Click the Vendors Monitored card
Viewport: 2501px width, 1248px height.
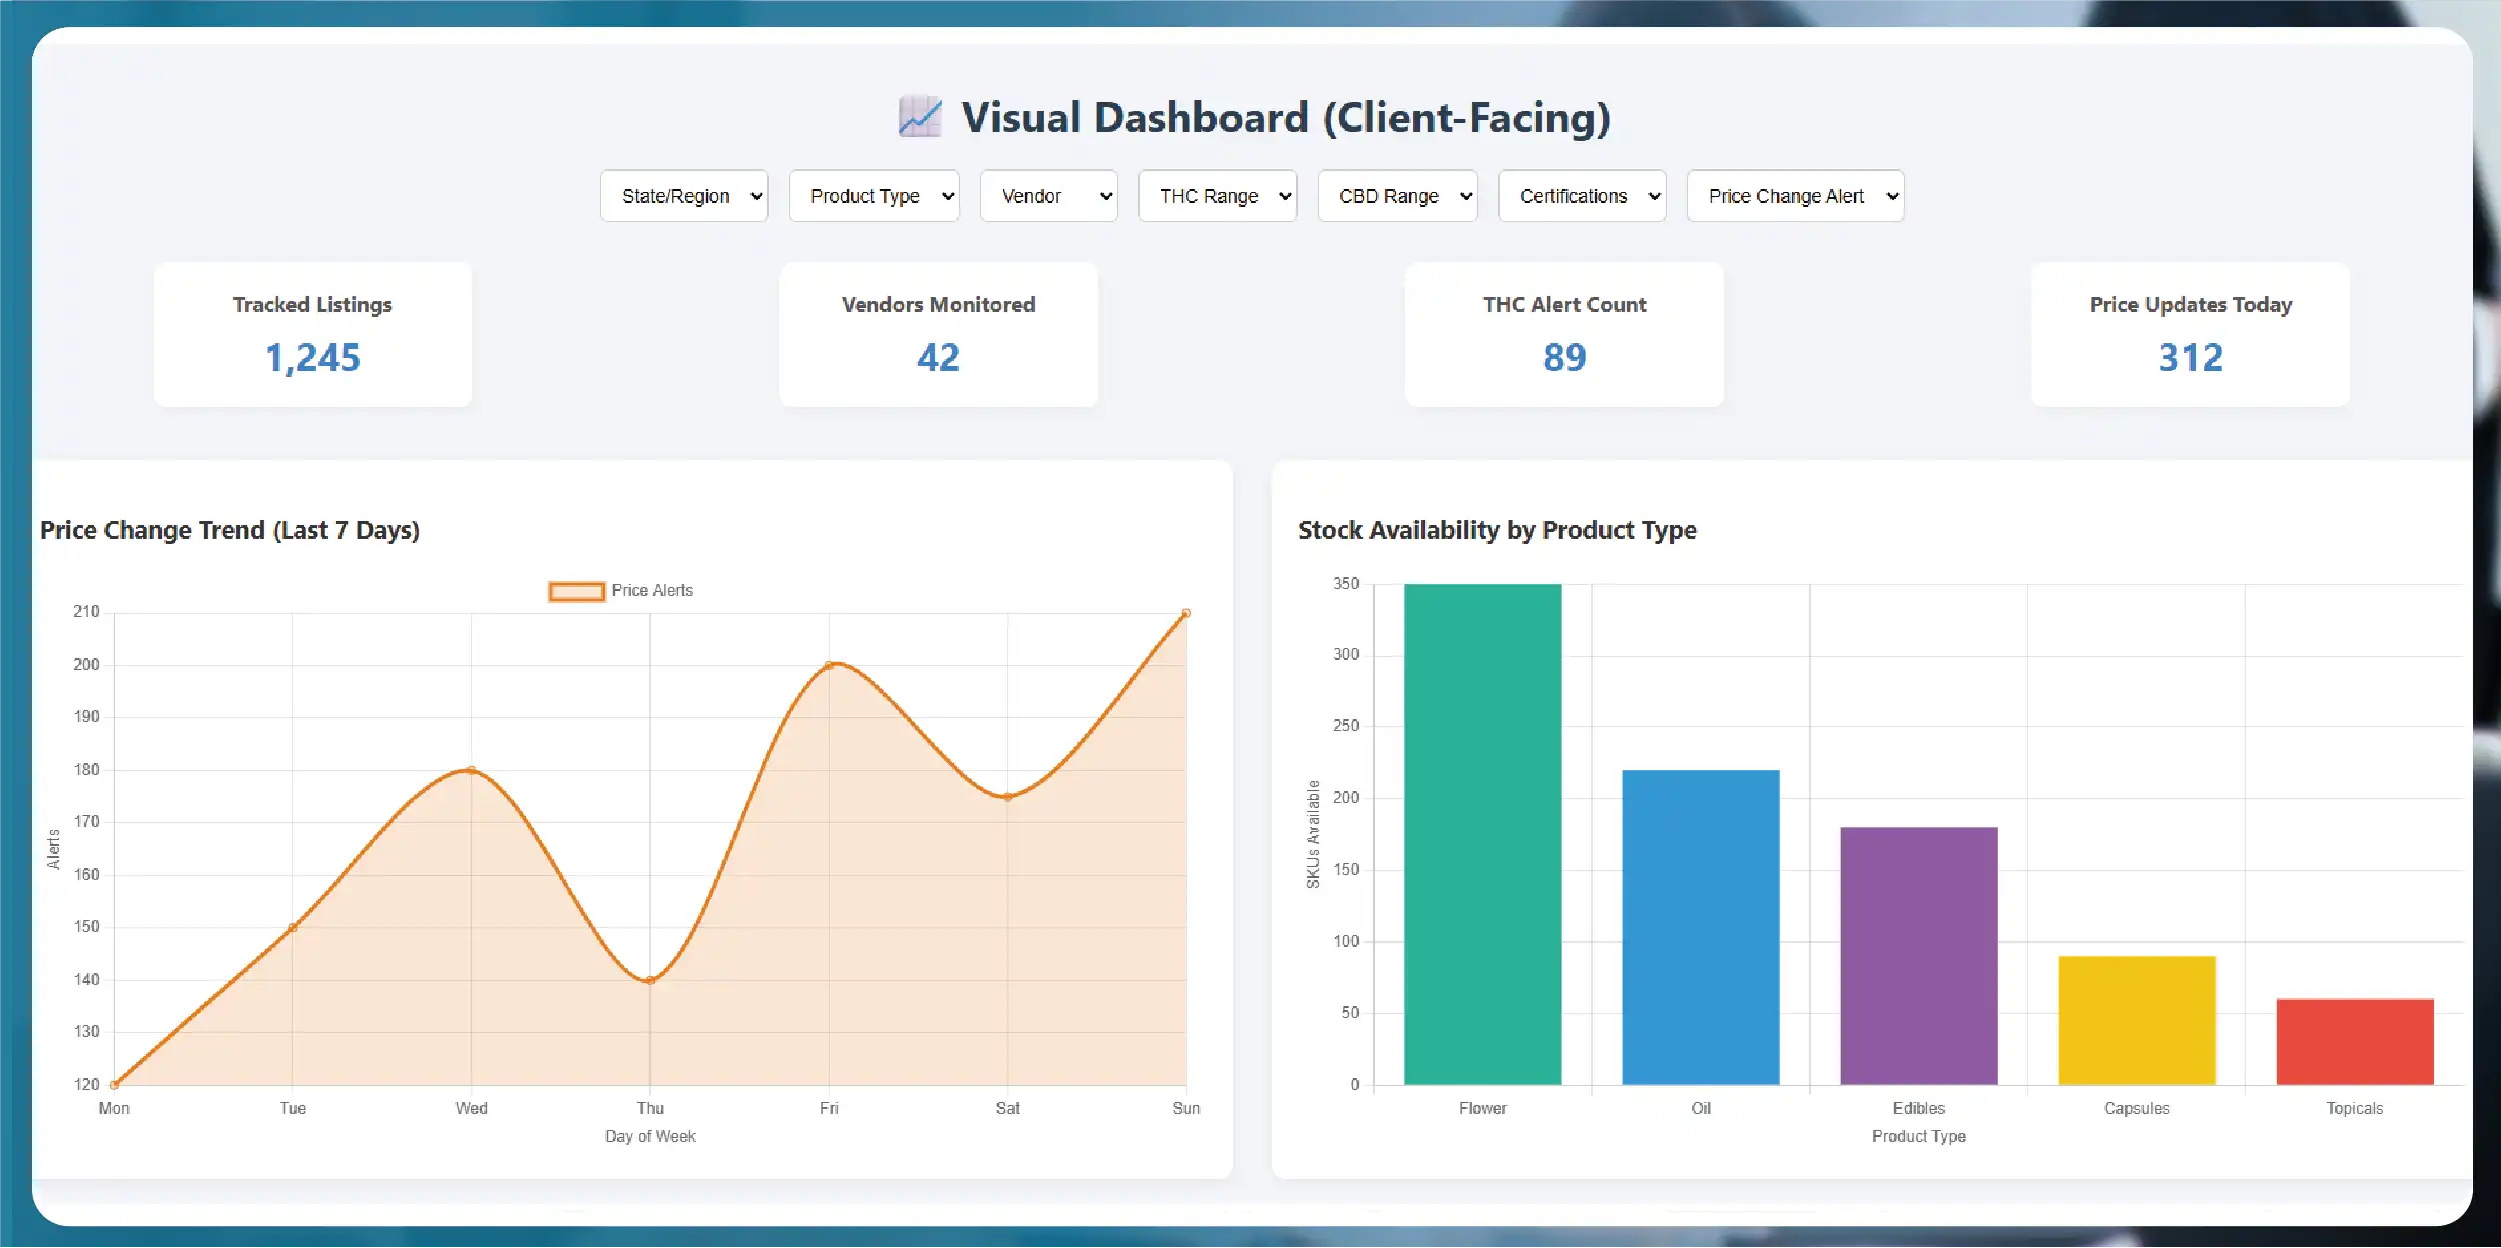click(938, 334)
